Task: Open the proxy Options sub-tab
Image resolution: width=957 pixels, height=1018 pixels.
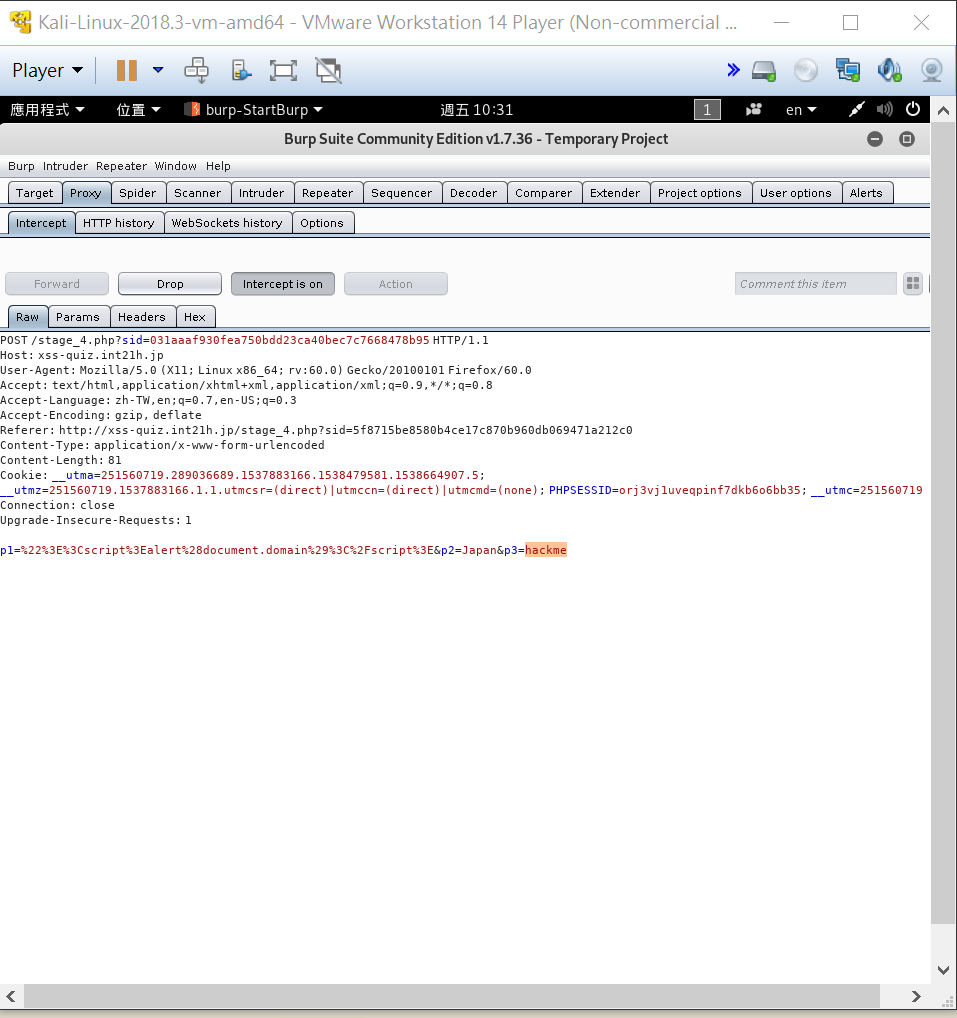Action: point(322,223)
